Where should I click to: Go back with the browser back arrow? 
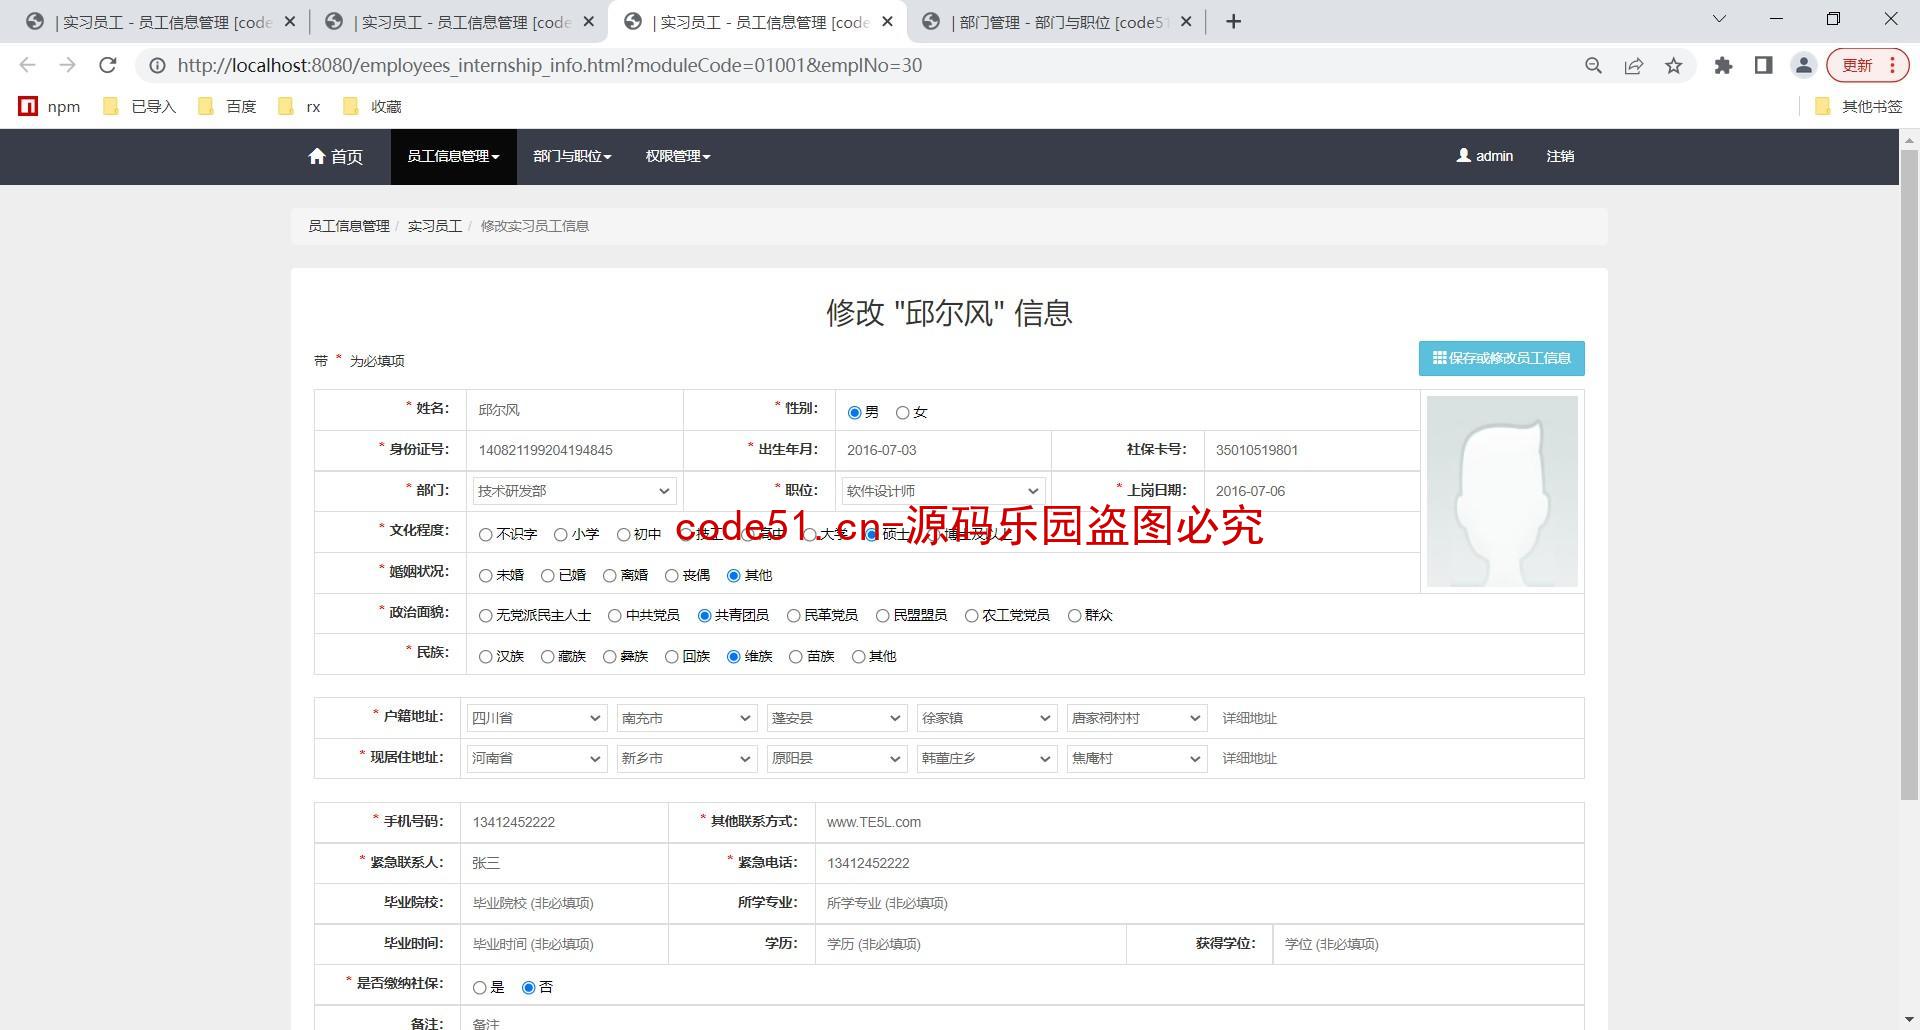(27, 65)
